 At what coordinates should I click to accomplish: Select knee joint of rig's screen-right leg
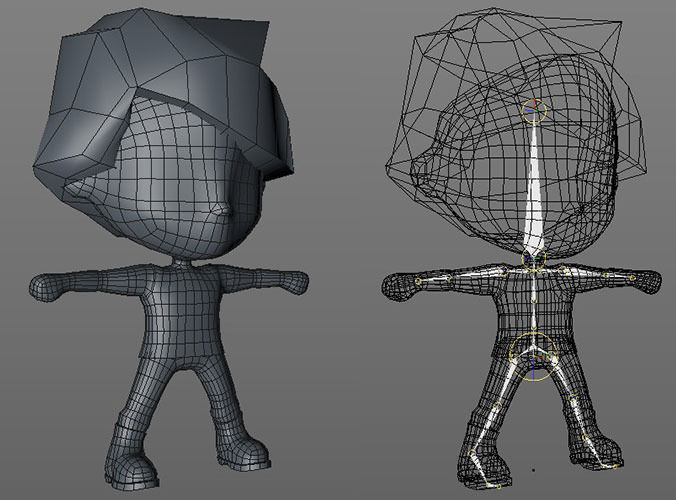coord(573,399)
